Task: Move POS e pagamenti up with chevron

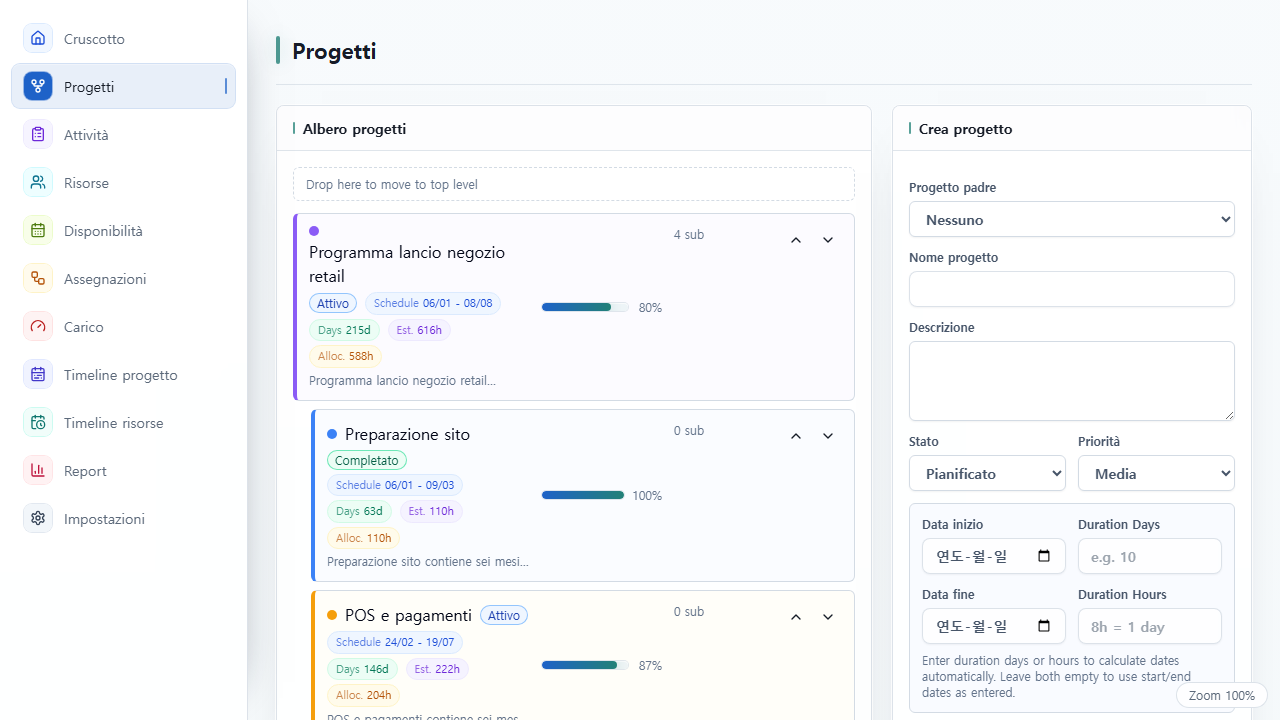Action: (x=796, y=617)
